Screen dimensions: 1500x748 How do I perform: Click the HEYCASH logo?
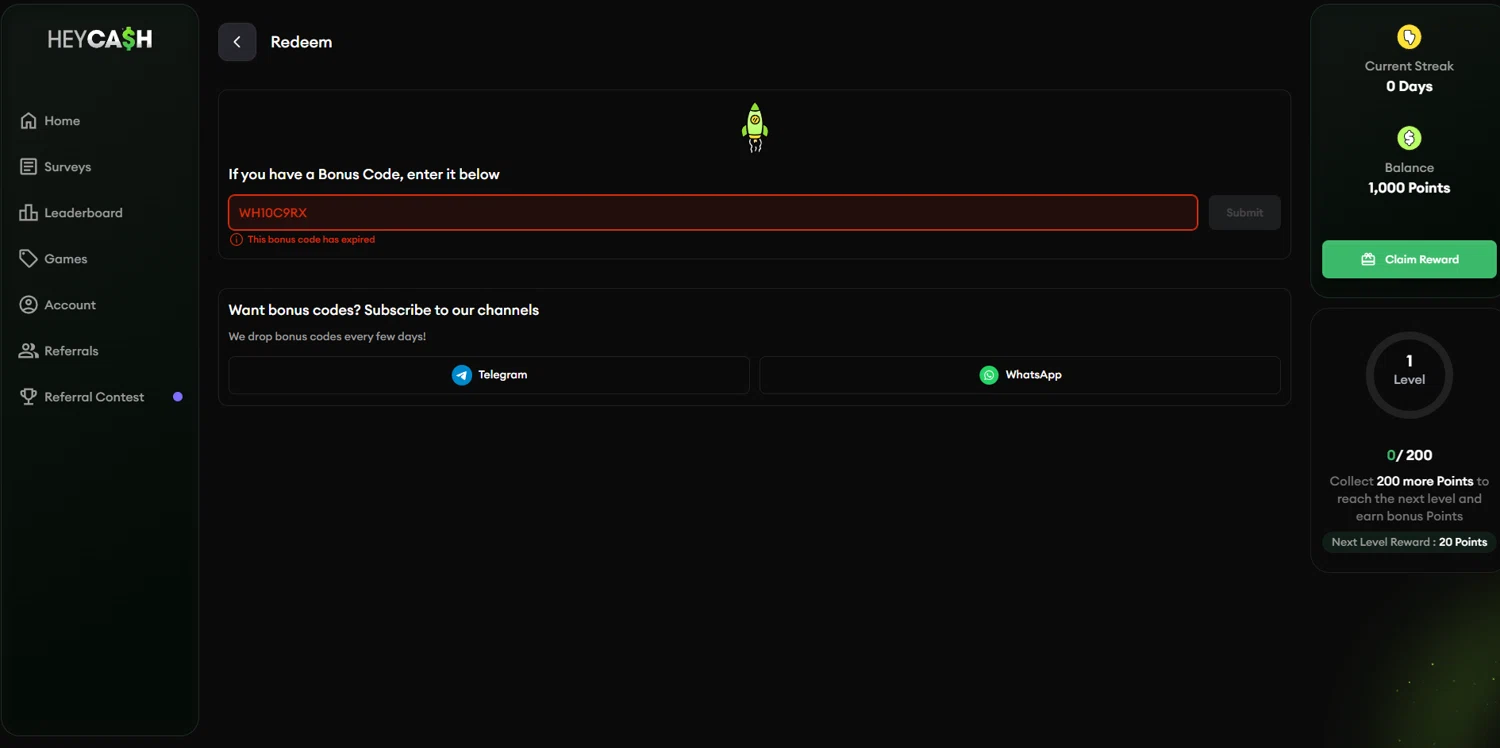[x=100, y=39]
